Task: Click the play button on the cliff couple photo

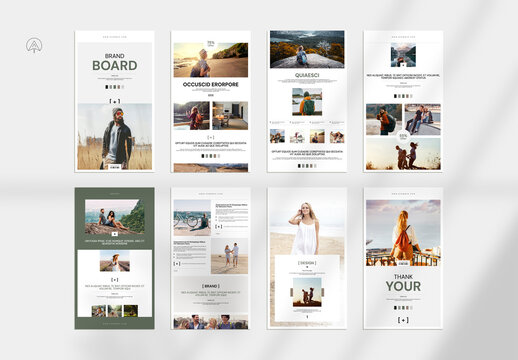Action: click(x=115, y=234)
